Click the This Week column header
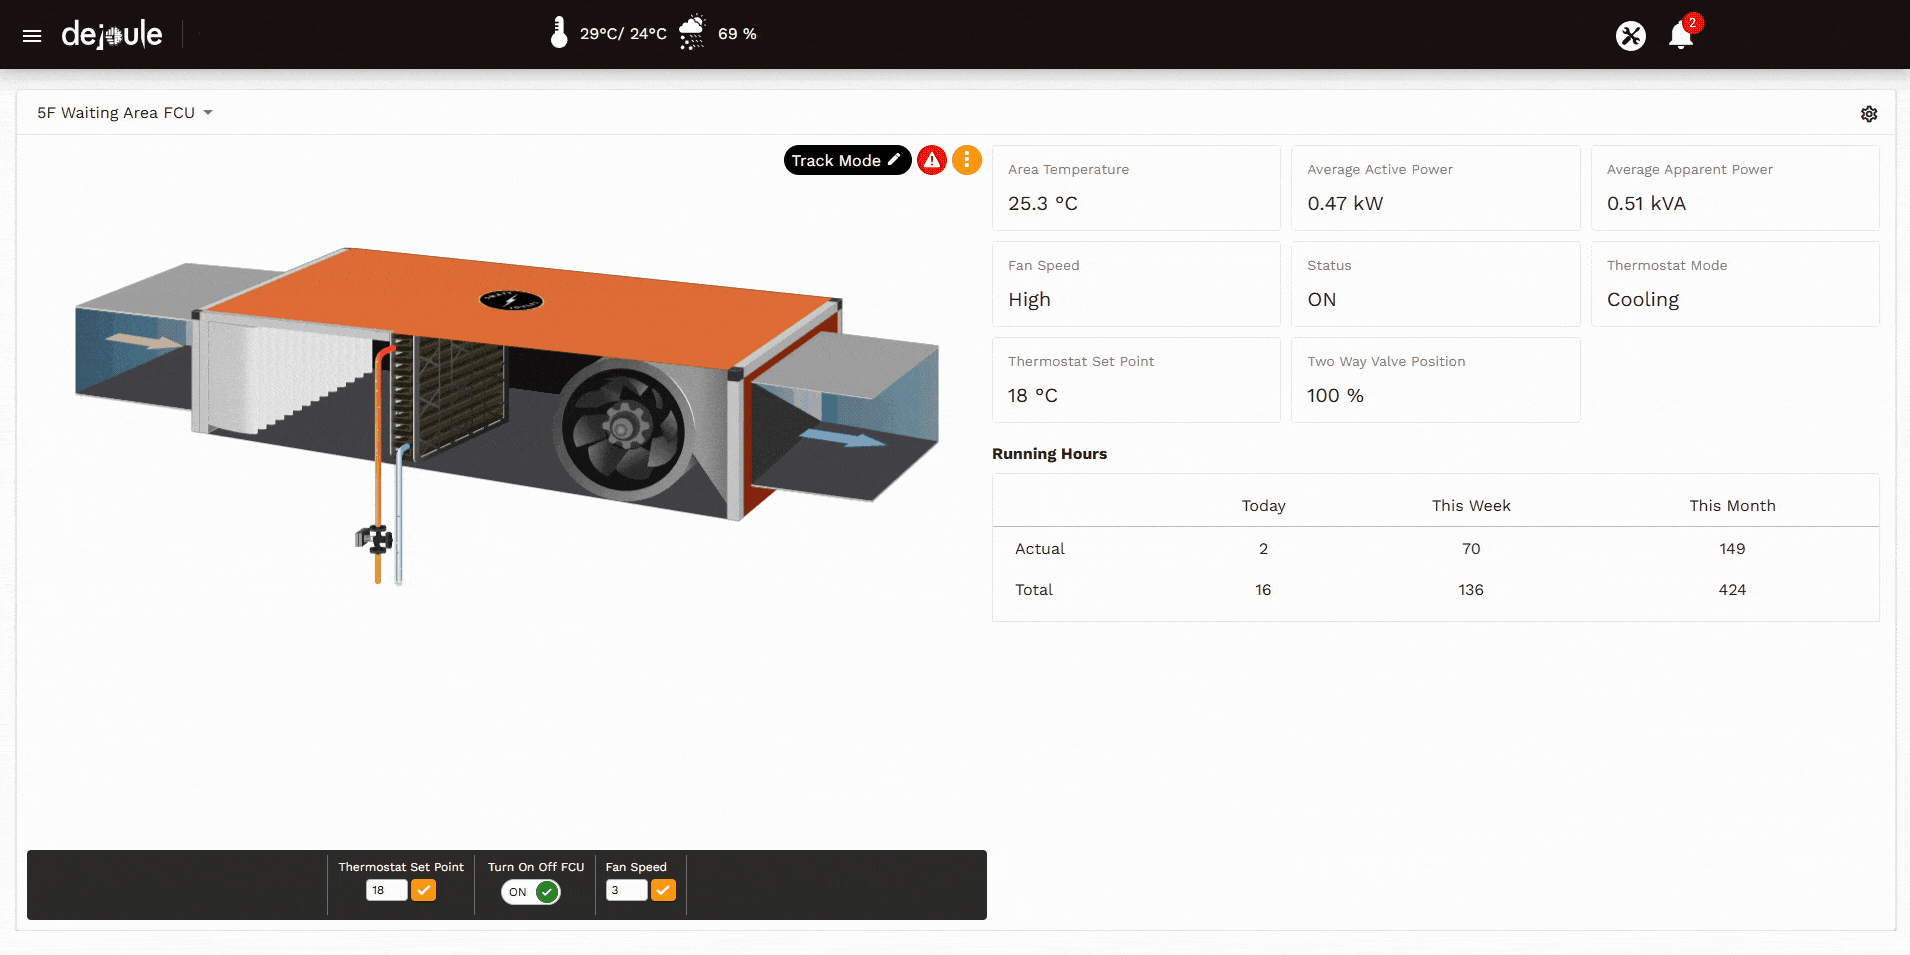 point(1471,506)
